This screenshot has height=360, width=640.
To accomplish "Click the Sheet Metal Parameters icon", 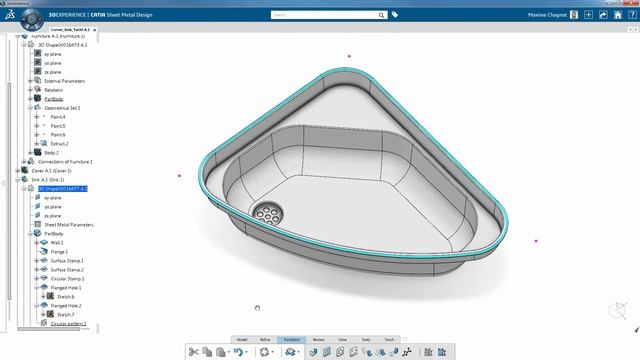I will 38,224.
